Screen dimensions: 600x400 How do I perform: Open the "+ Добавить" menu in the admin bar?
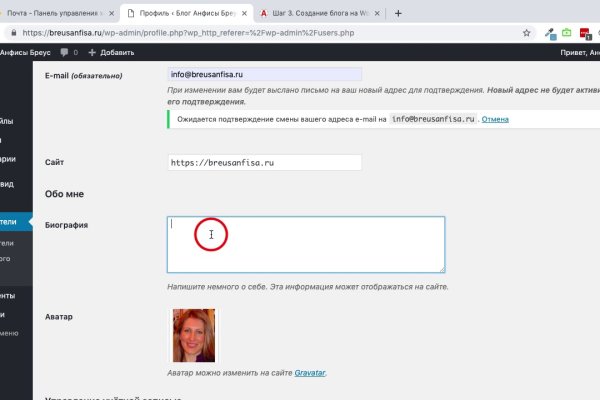111,52
